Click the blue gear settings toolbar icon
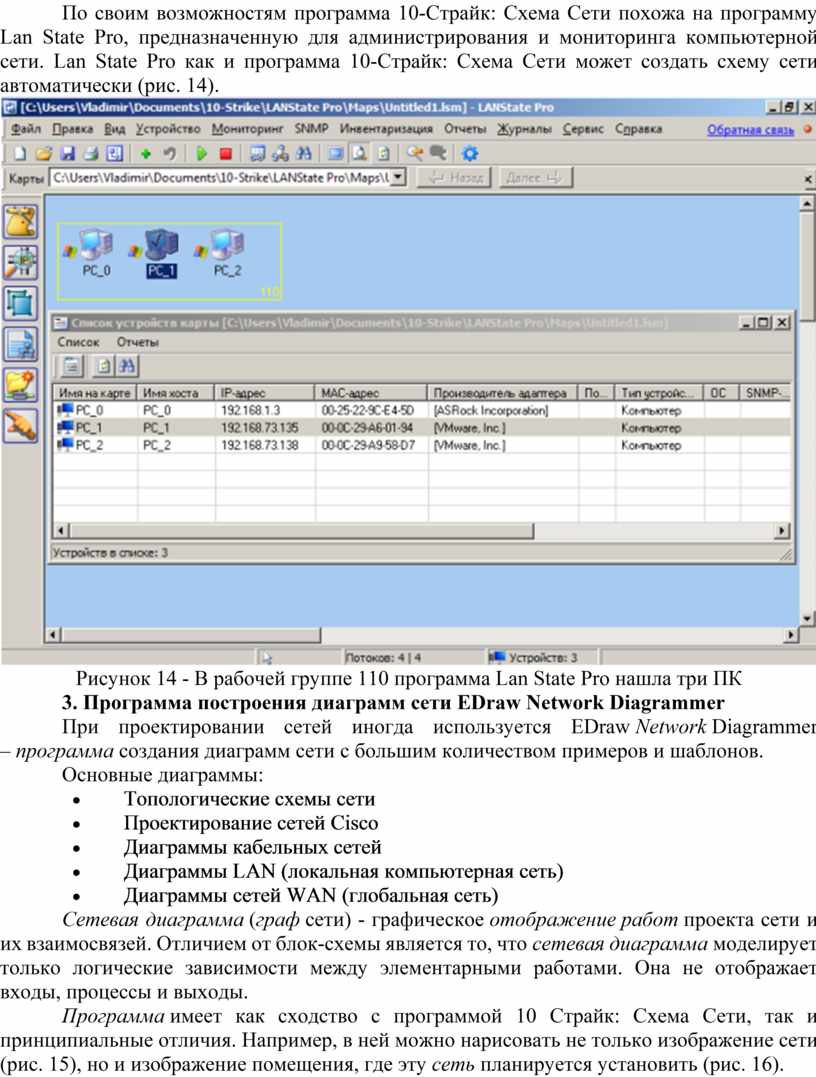 tap(470, 154)
